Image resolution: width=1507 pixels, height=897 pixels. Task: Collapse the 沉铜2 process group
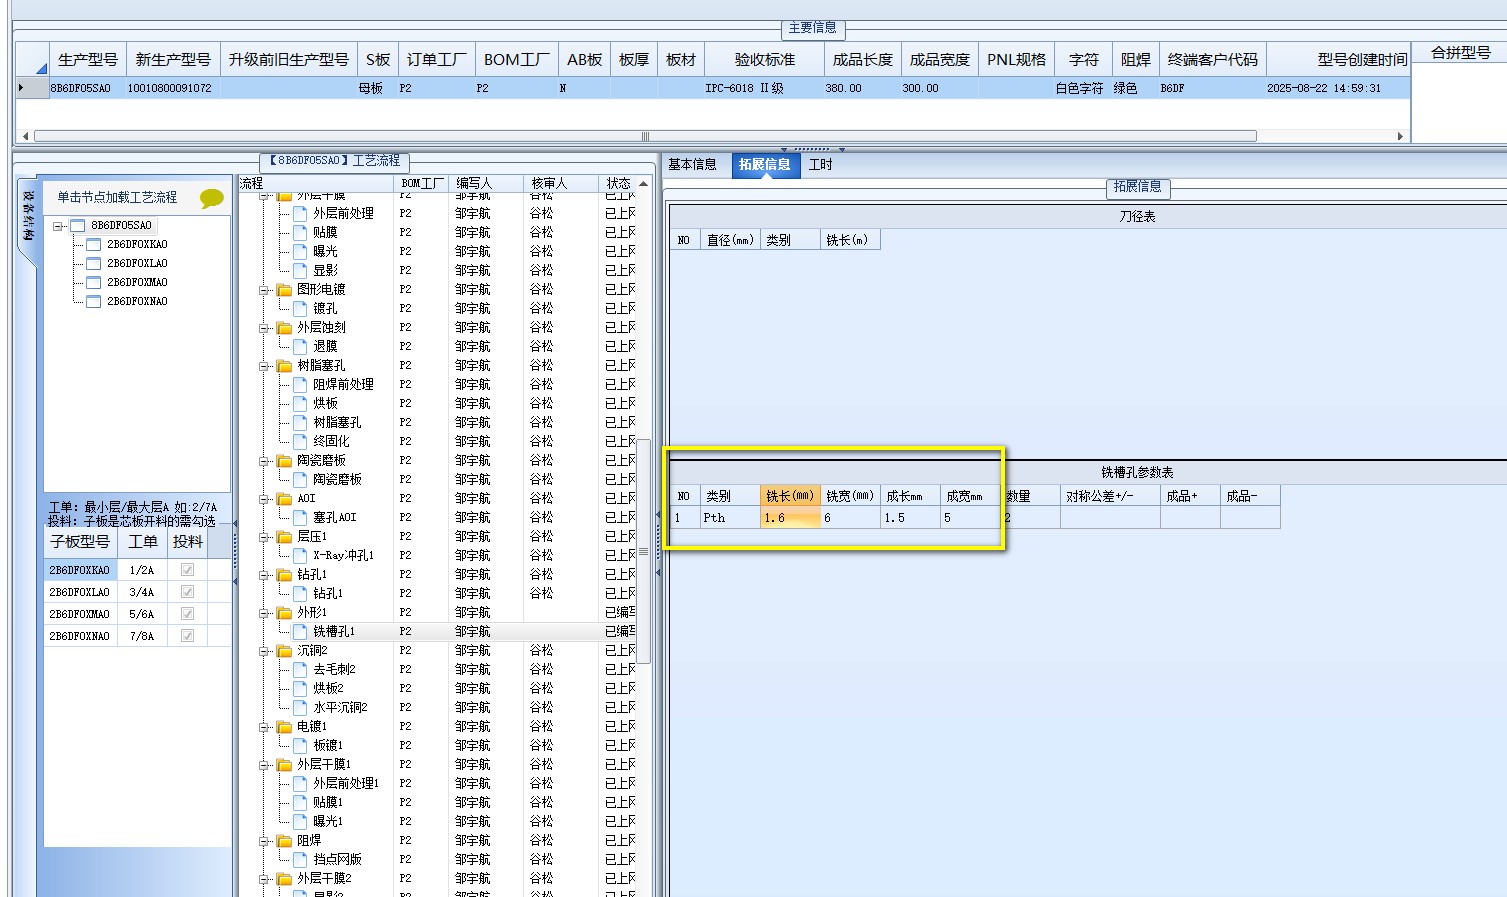[265, 651]
